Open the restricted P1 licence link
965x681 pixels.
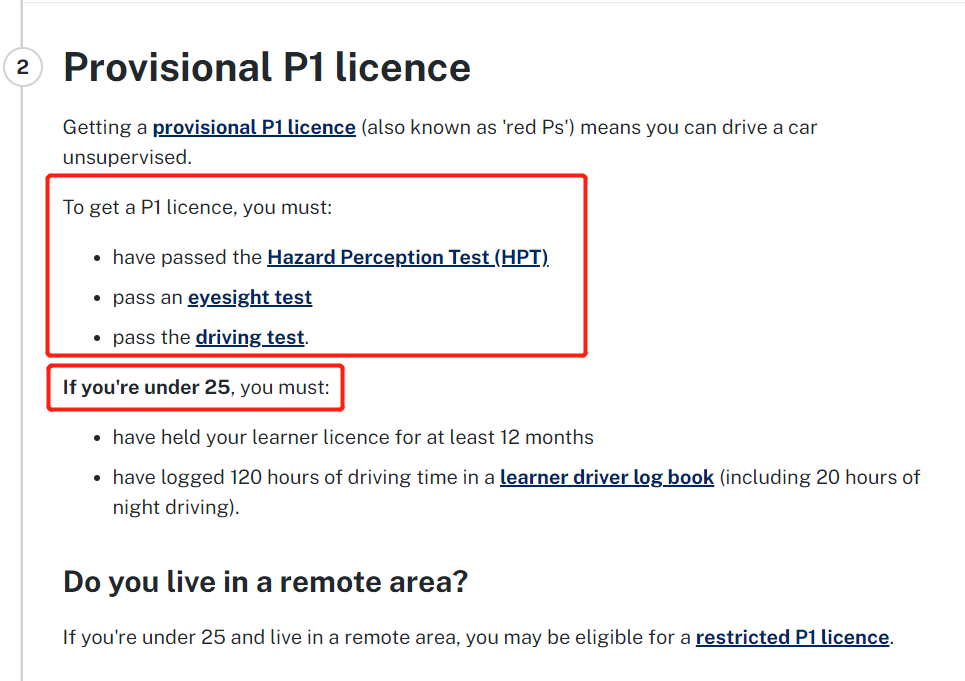[793, 637]
